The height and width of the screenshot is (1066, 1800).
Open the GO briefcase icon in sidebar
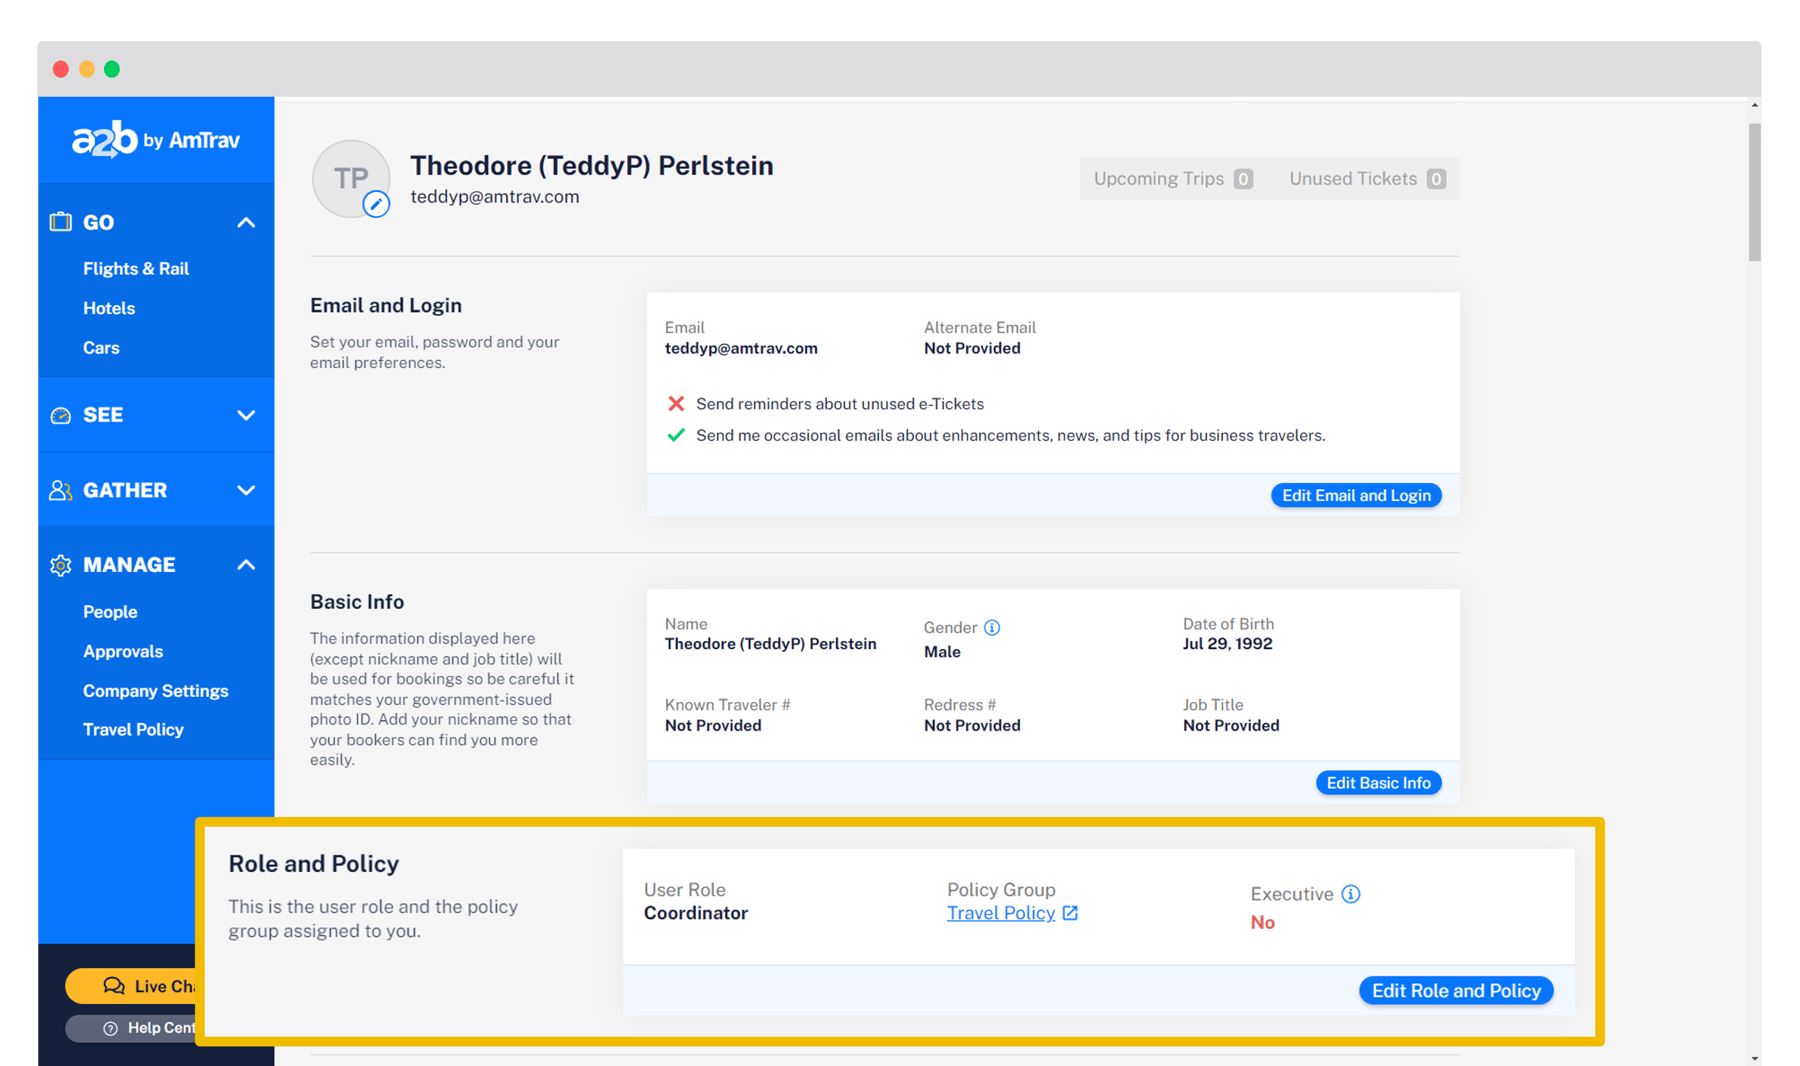(60, 222)
